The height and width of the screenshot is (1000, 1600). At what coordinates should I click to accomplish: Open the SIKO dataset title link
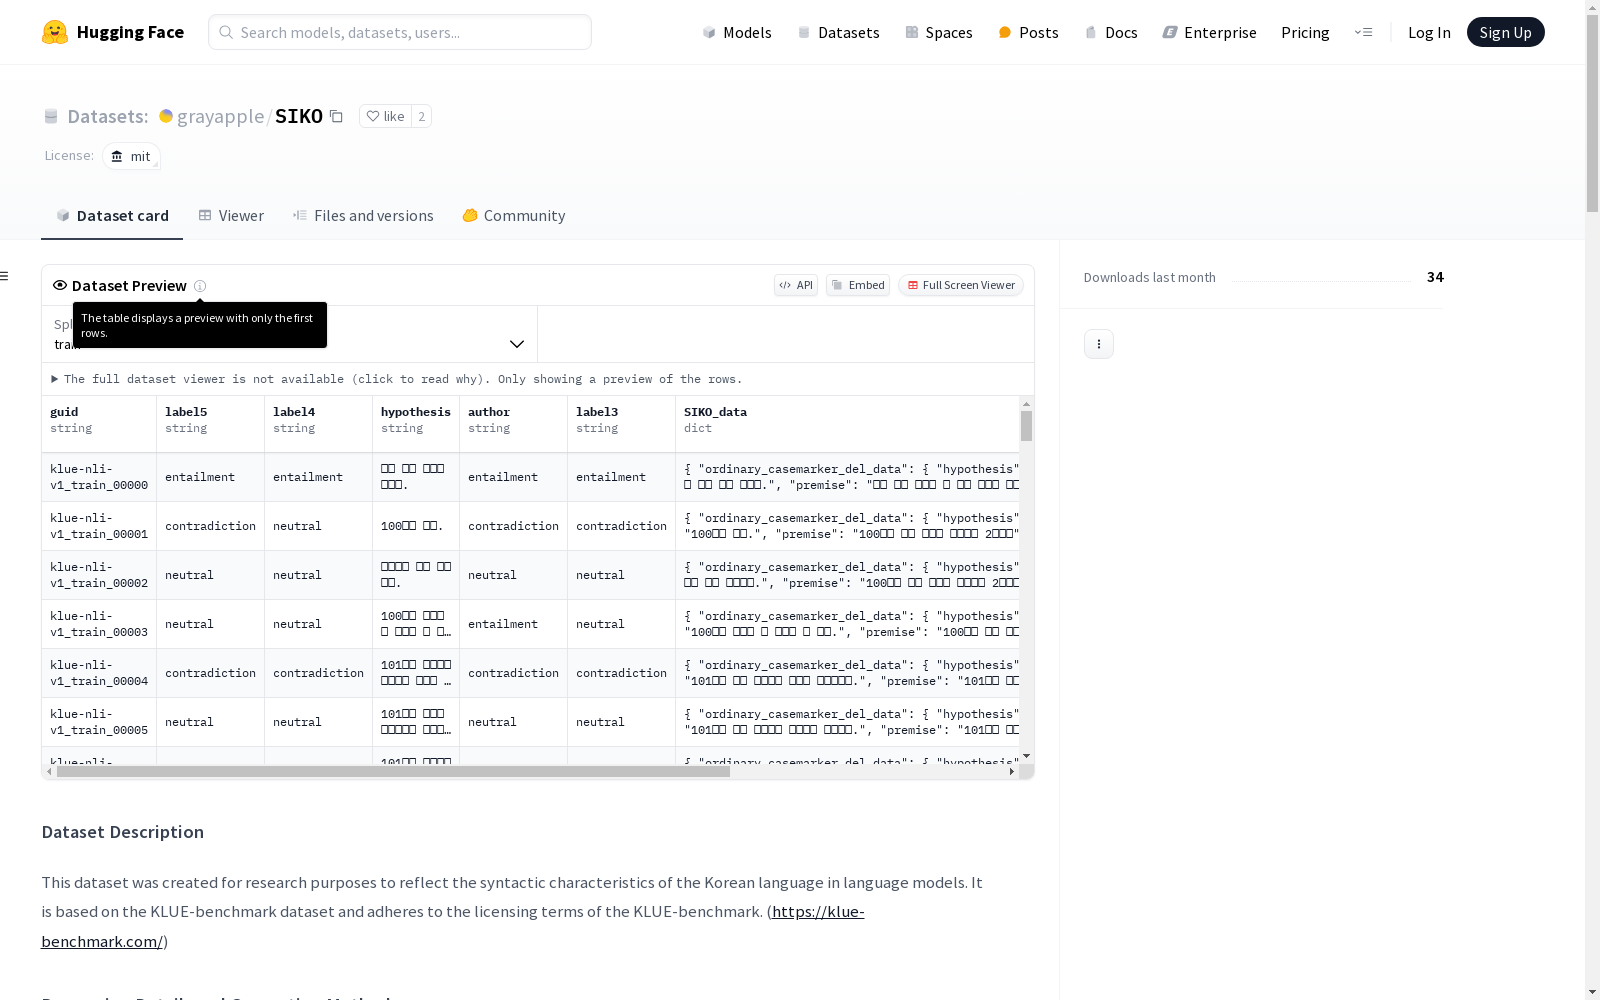[x=299, y=116]
